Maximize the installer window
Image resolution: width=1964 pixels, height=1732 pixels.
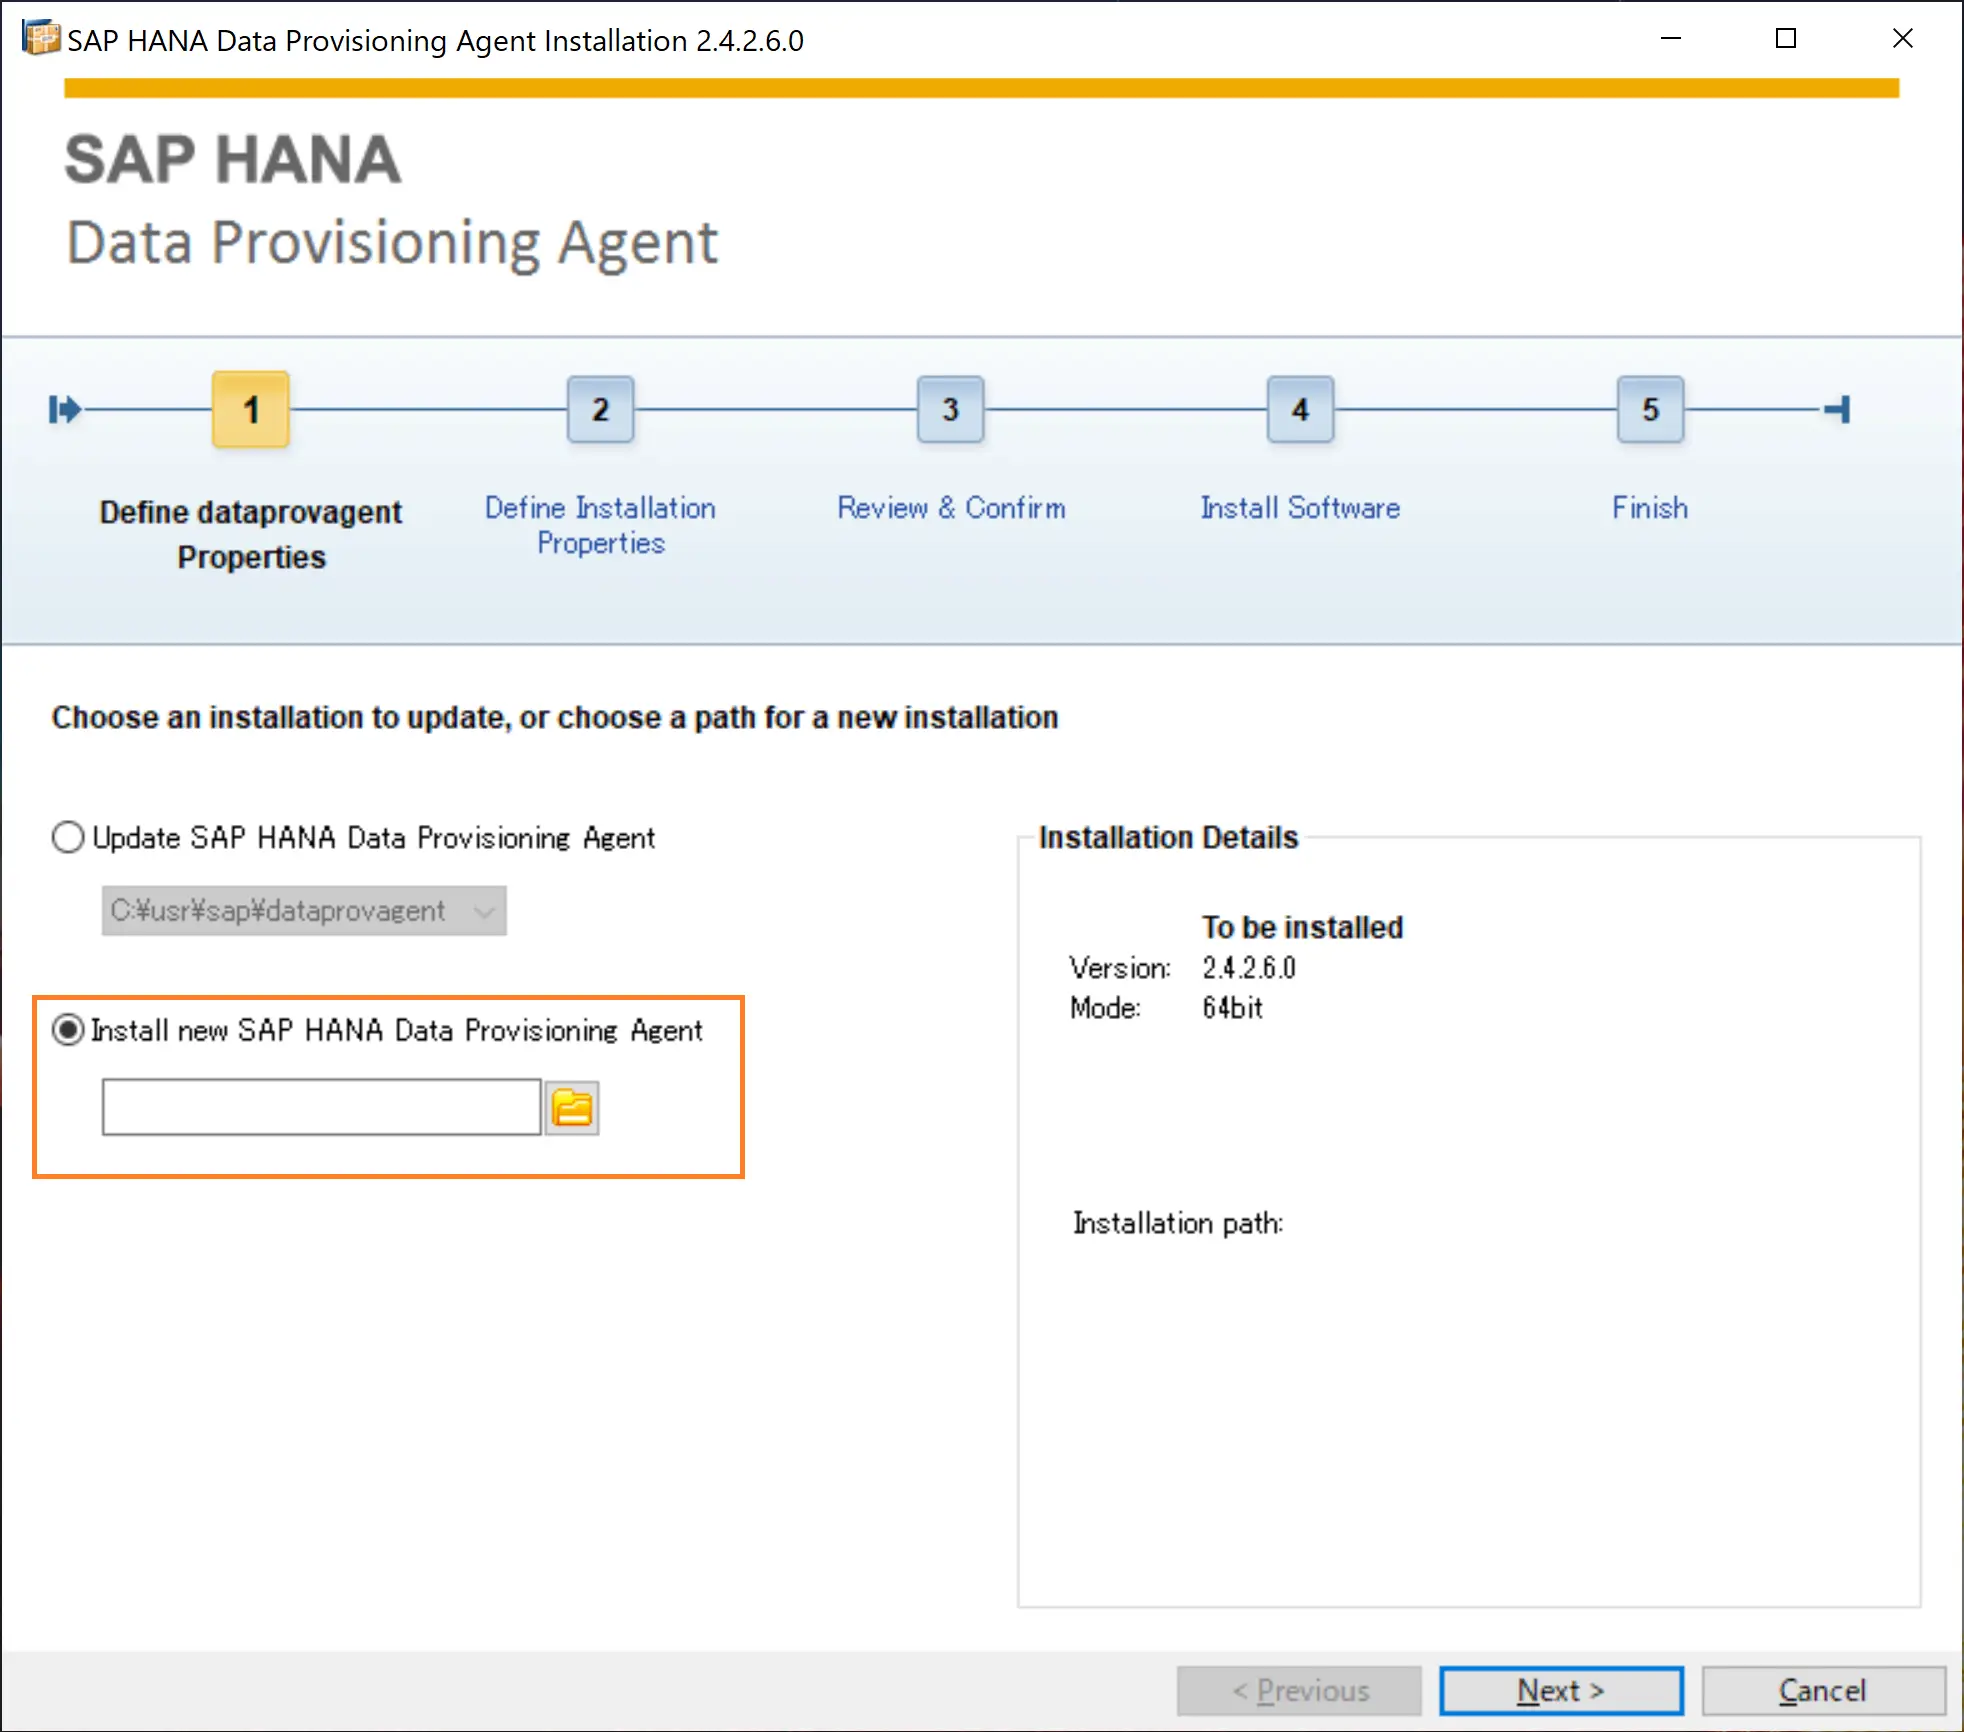pos(1786,38)
